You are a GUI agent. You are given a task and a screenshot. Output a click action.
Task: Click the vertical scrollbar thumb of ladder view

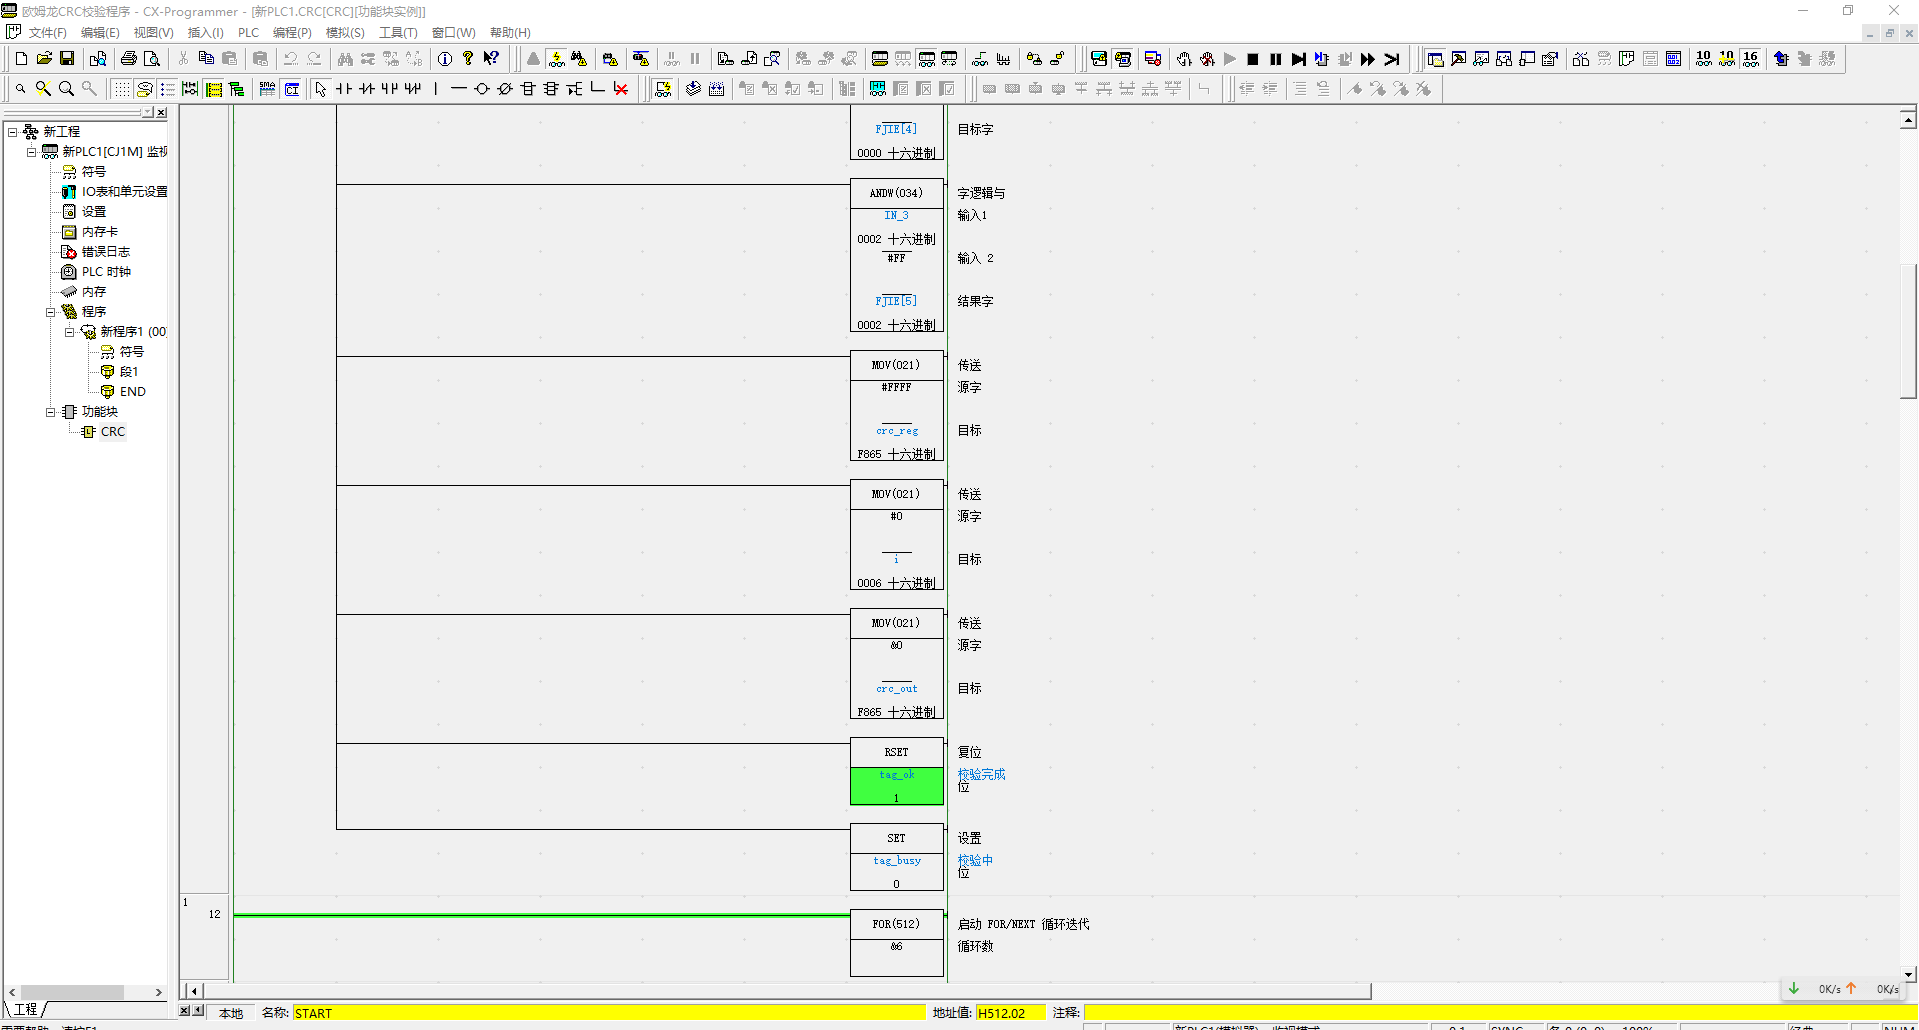click(1908, 330)
